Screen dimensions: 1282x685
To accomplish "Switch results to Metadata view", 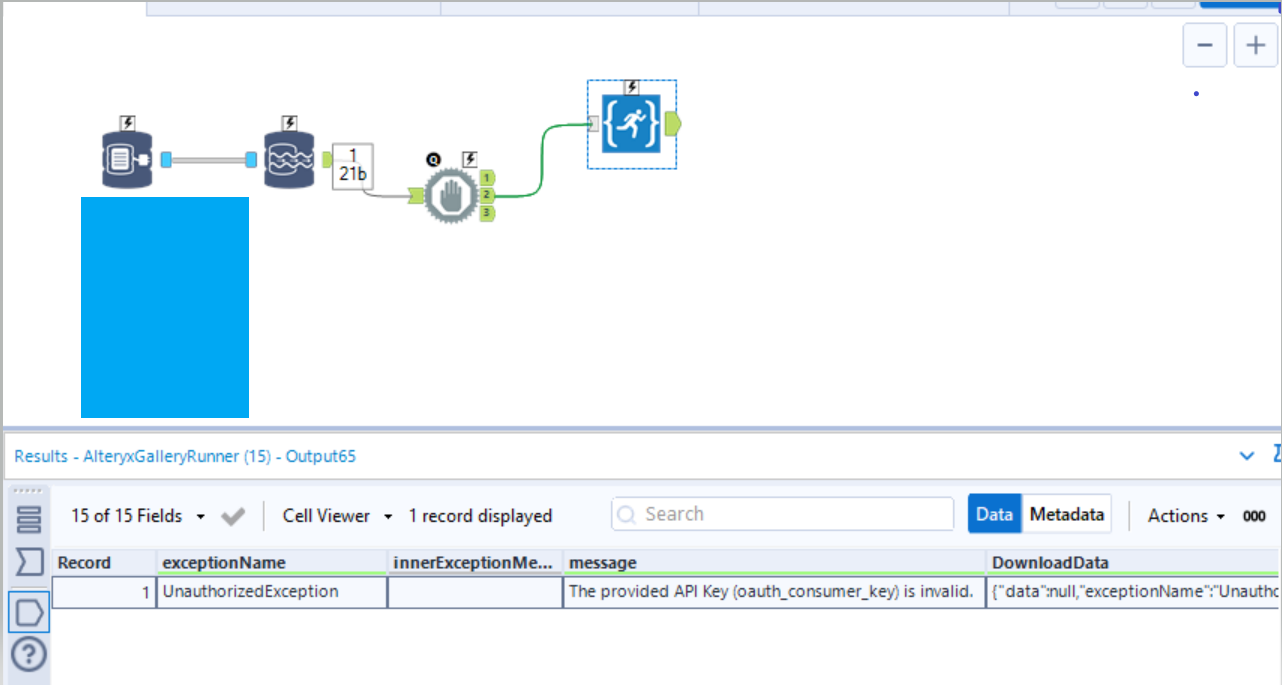I will 1066,514.
